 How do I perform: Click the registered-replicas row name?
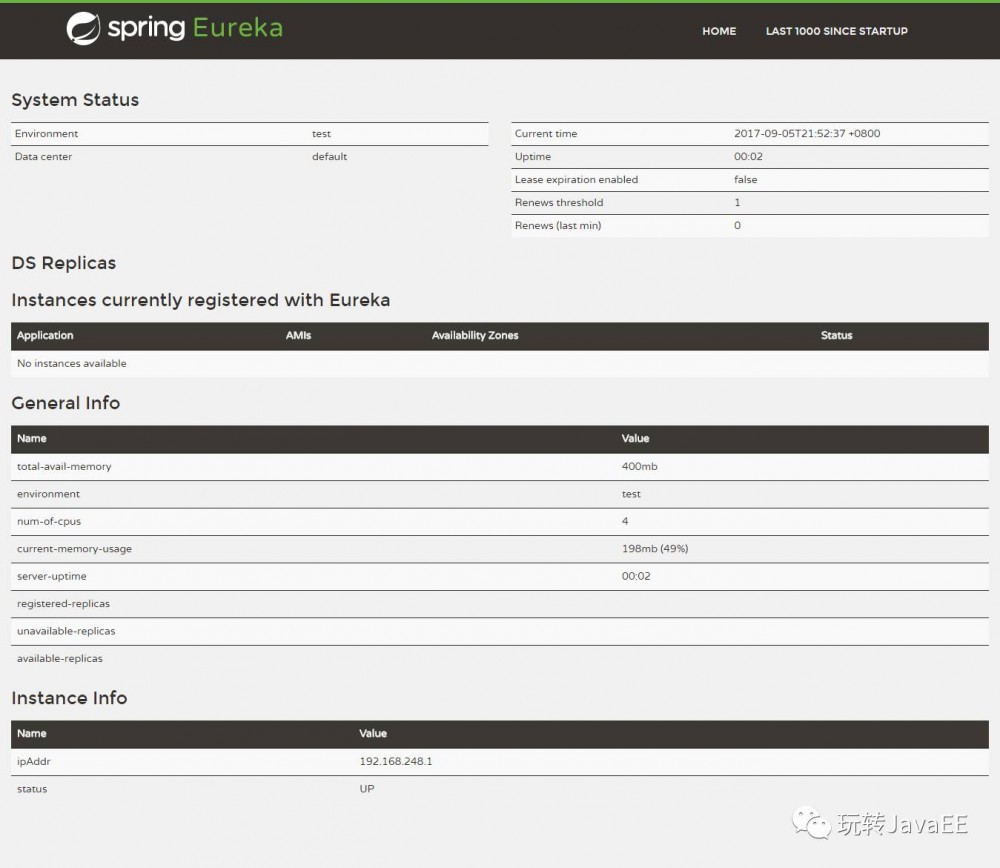point(63,604)
